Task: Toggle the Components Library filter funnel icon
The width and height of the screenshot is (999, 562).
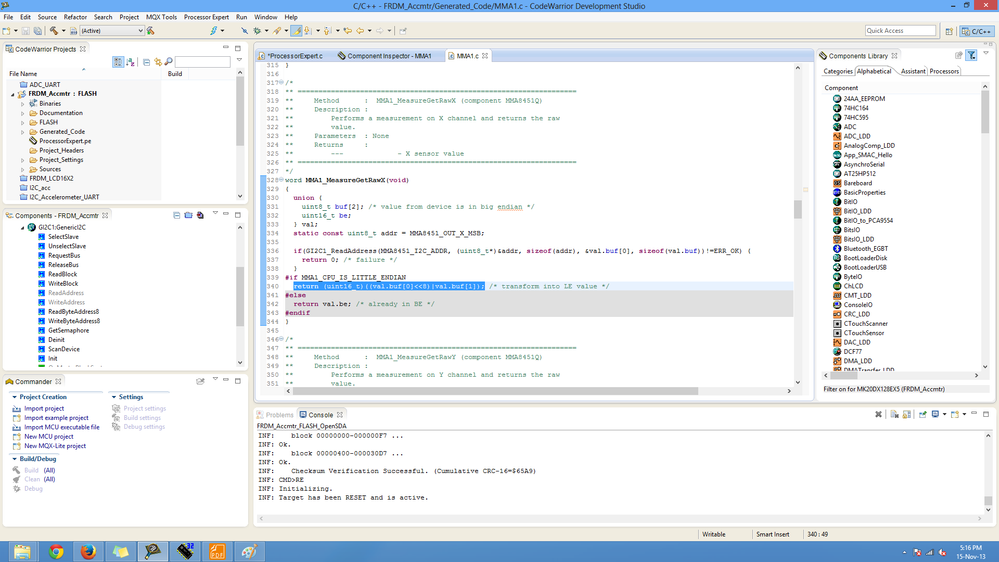Action: 972,55
